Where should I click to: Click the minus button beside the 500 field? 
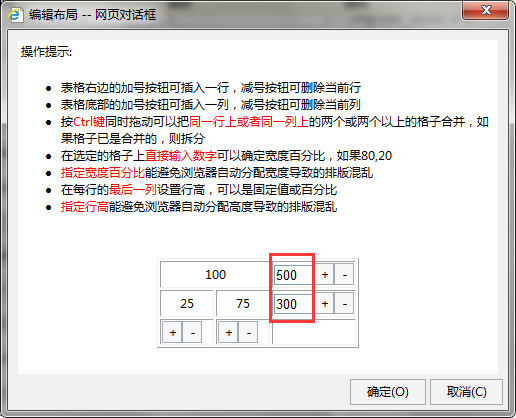(344, 275)
